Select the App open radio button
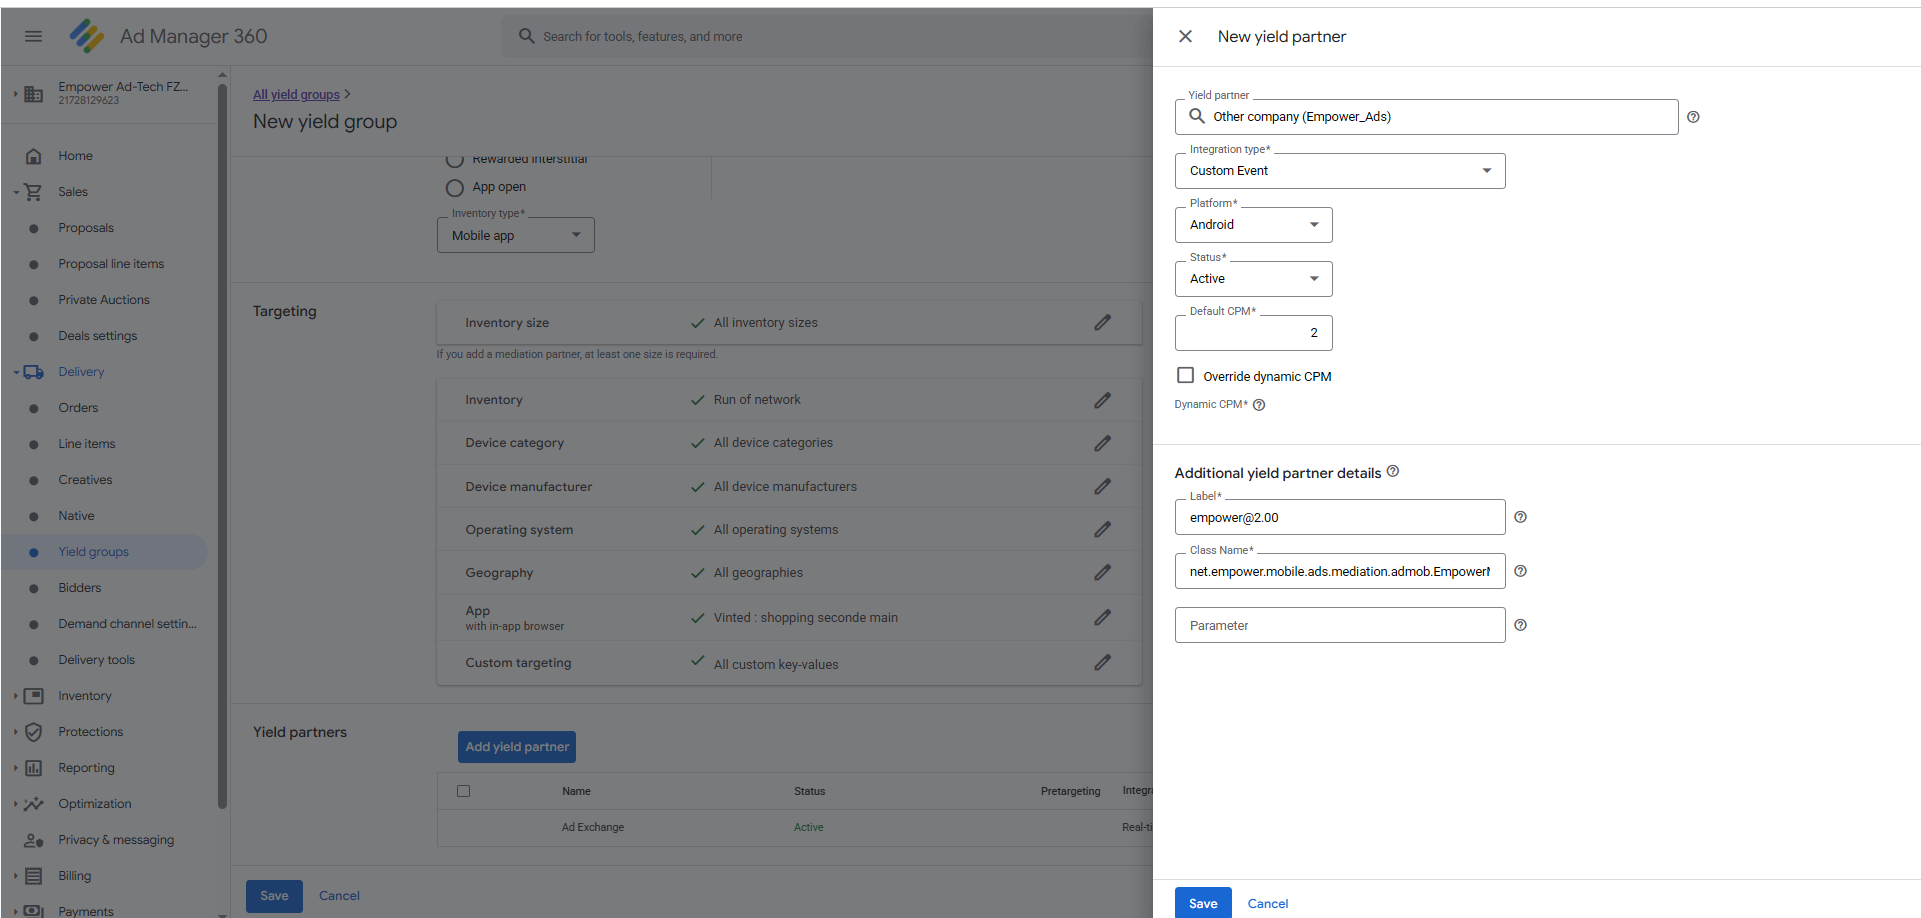The image size is (1921, 918). click(x=455, y=187)
